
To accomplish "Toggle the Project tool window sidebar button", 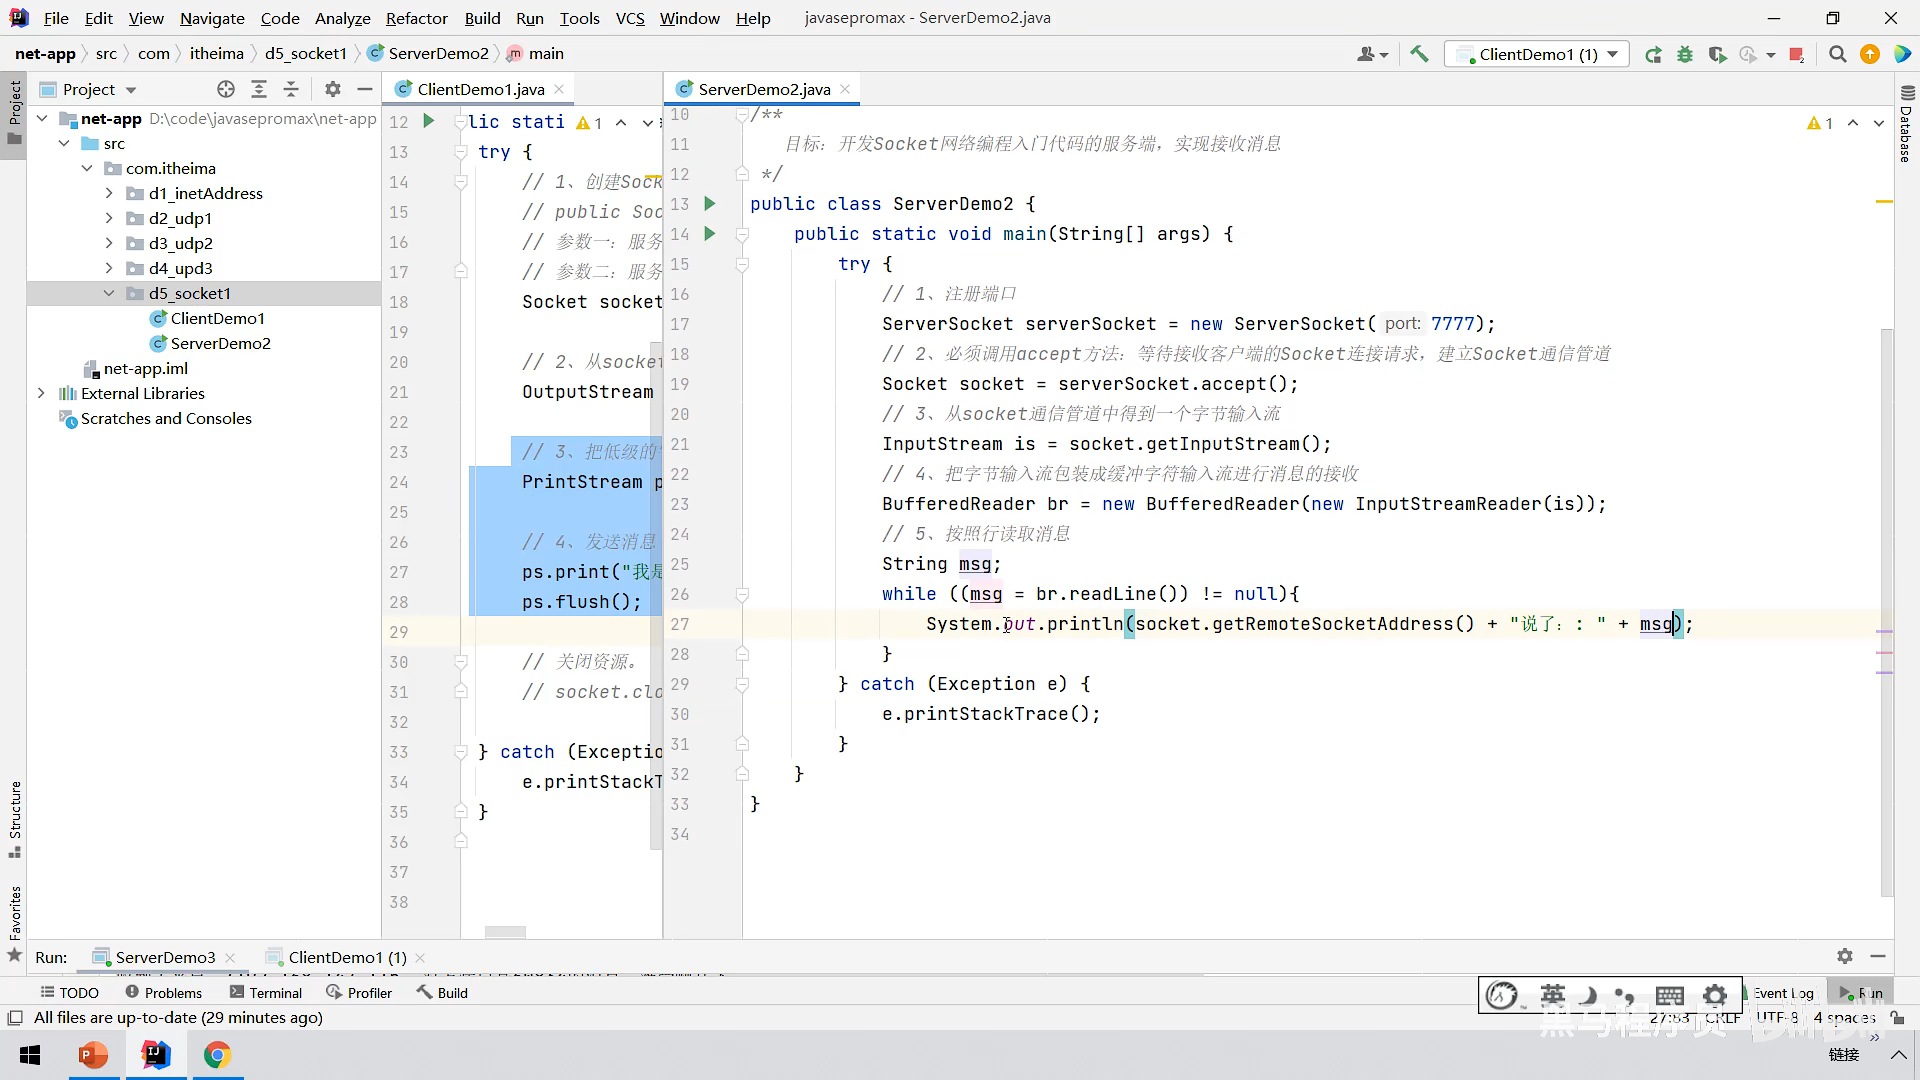I will coord(14,110).
